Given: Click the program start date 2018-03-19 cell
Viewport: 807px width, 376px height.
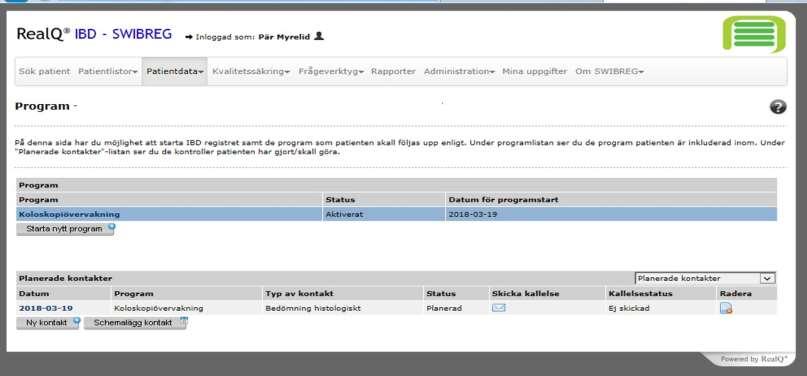Looking at the screenshot, I should [611, 214].
